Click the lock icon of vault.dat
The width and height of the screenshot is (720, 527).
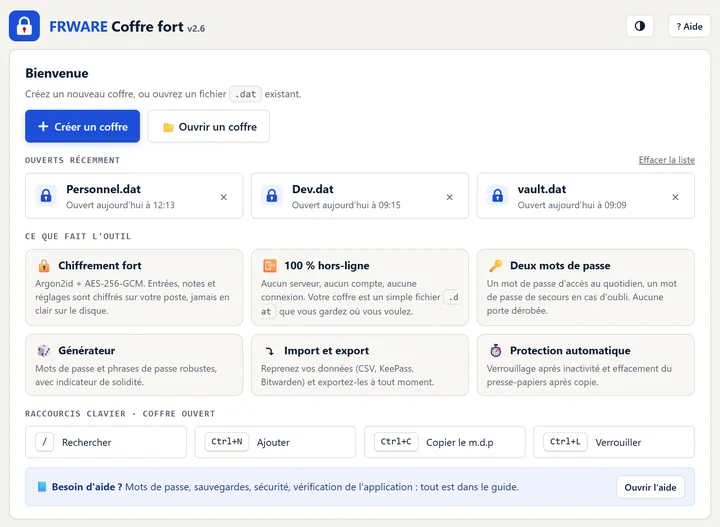tap(497, 196)
